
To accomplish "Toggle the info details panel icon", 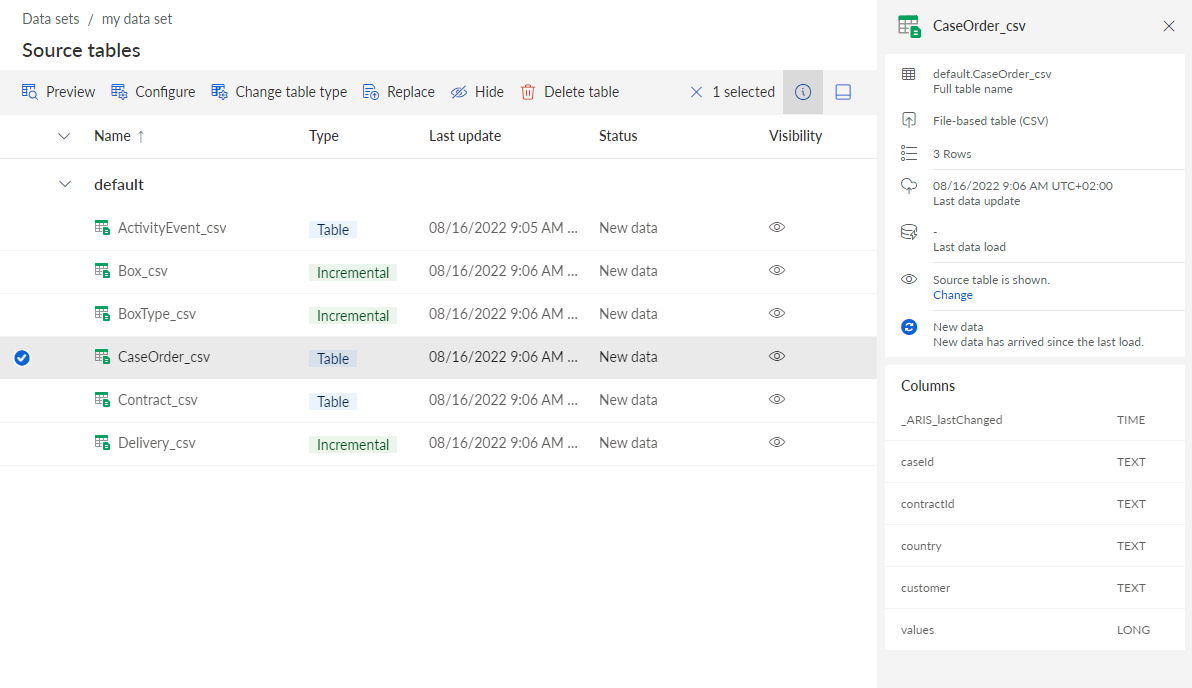I will [x=803, y=92].
